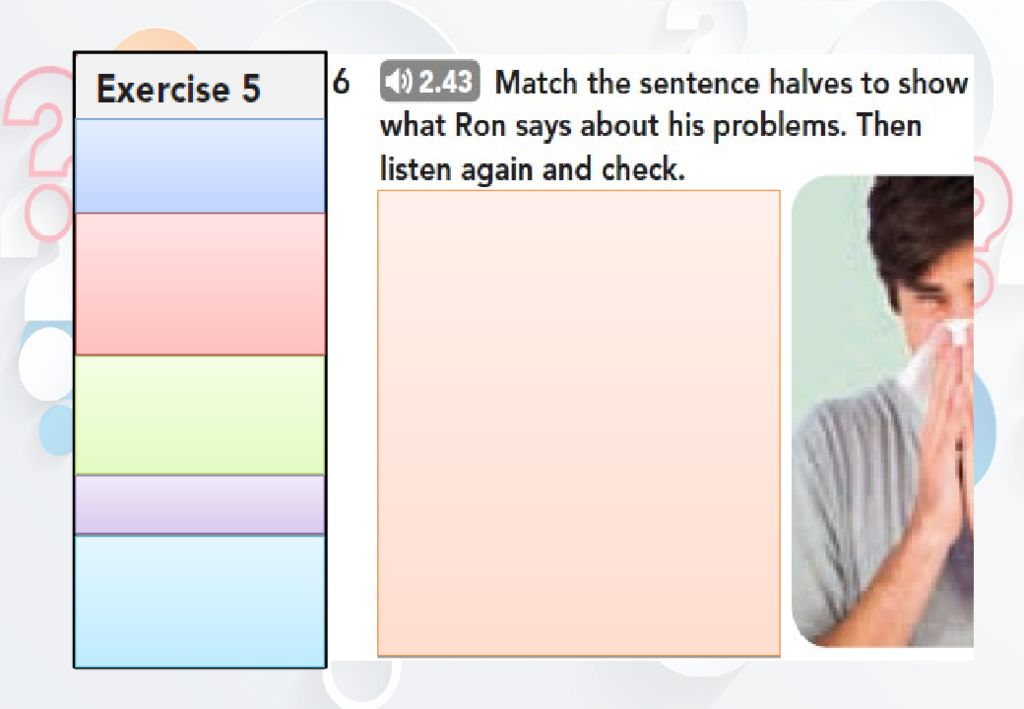Play the audio track speaker icon
The width and height of the screenshot is (1024, 709).
(x=398, y=82)
